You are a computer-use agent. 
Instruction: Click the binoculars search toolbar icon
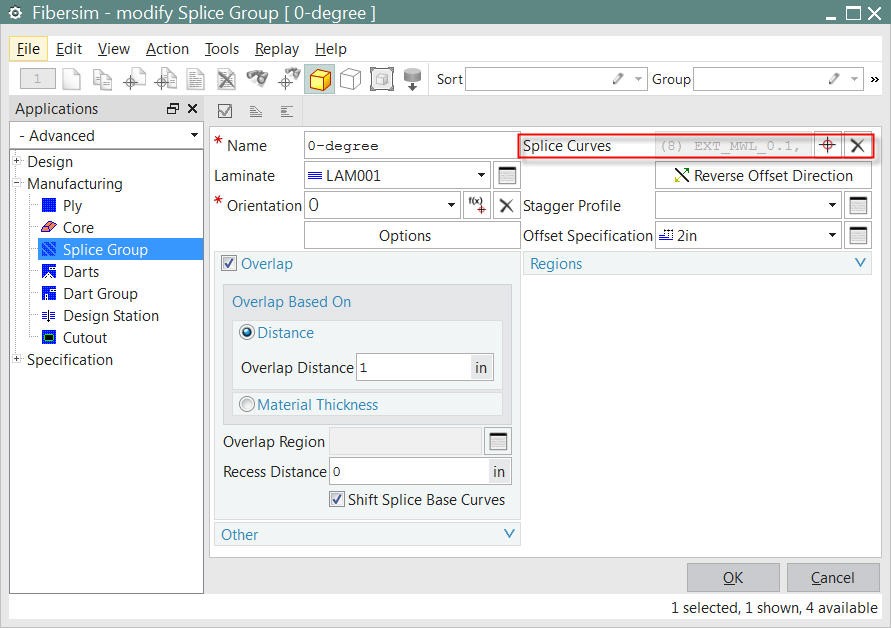click(257, 79)
